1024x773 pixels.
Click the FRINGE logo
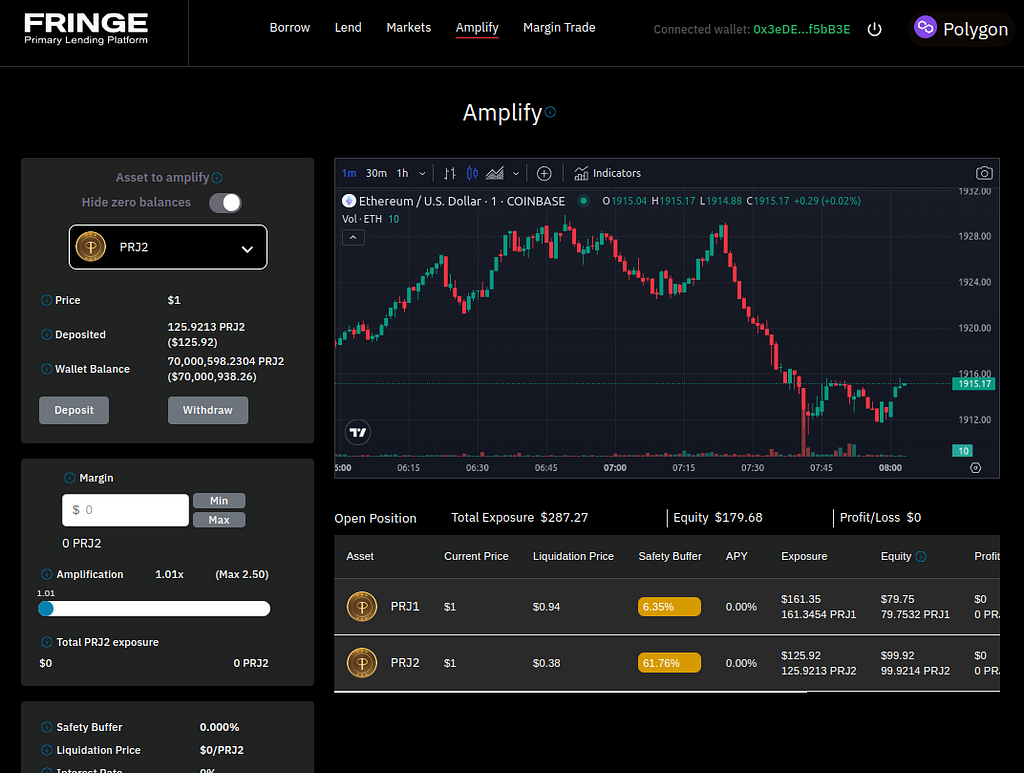coord(86,29)
